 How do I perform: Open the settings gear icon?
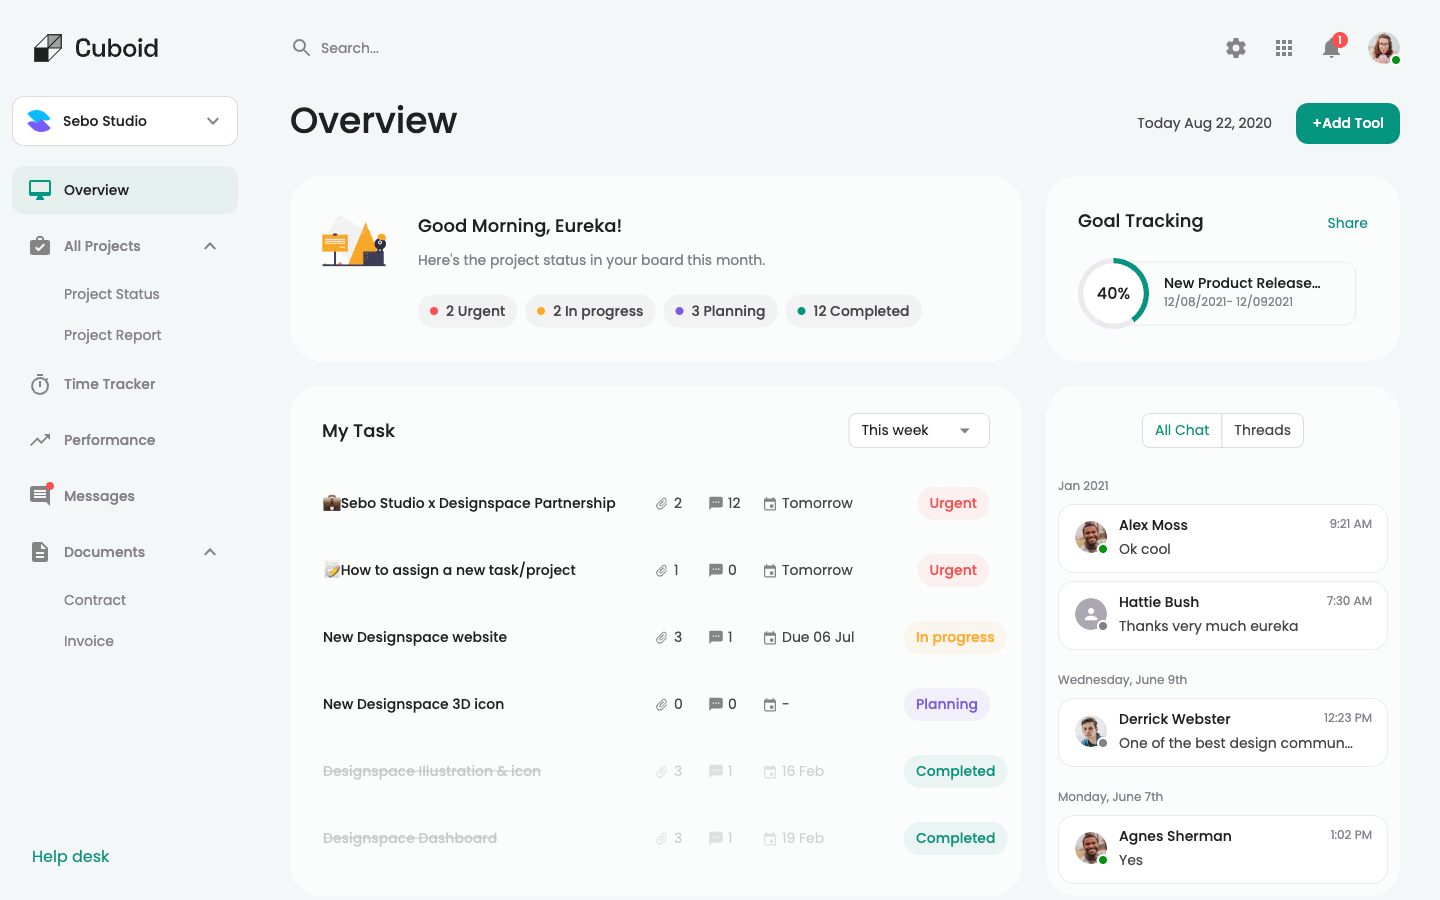[1236, 48]
